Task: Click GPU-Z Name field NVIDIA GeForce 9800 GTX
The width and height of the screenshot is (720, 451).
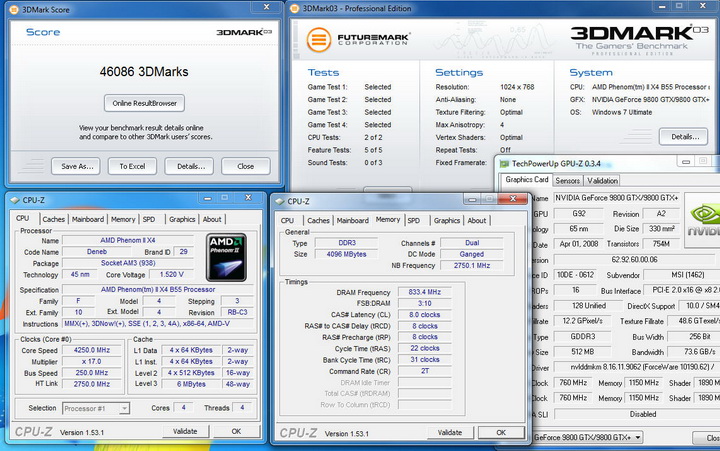Action: pyautogui.click(x=617, y=198)
